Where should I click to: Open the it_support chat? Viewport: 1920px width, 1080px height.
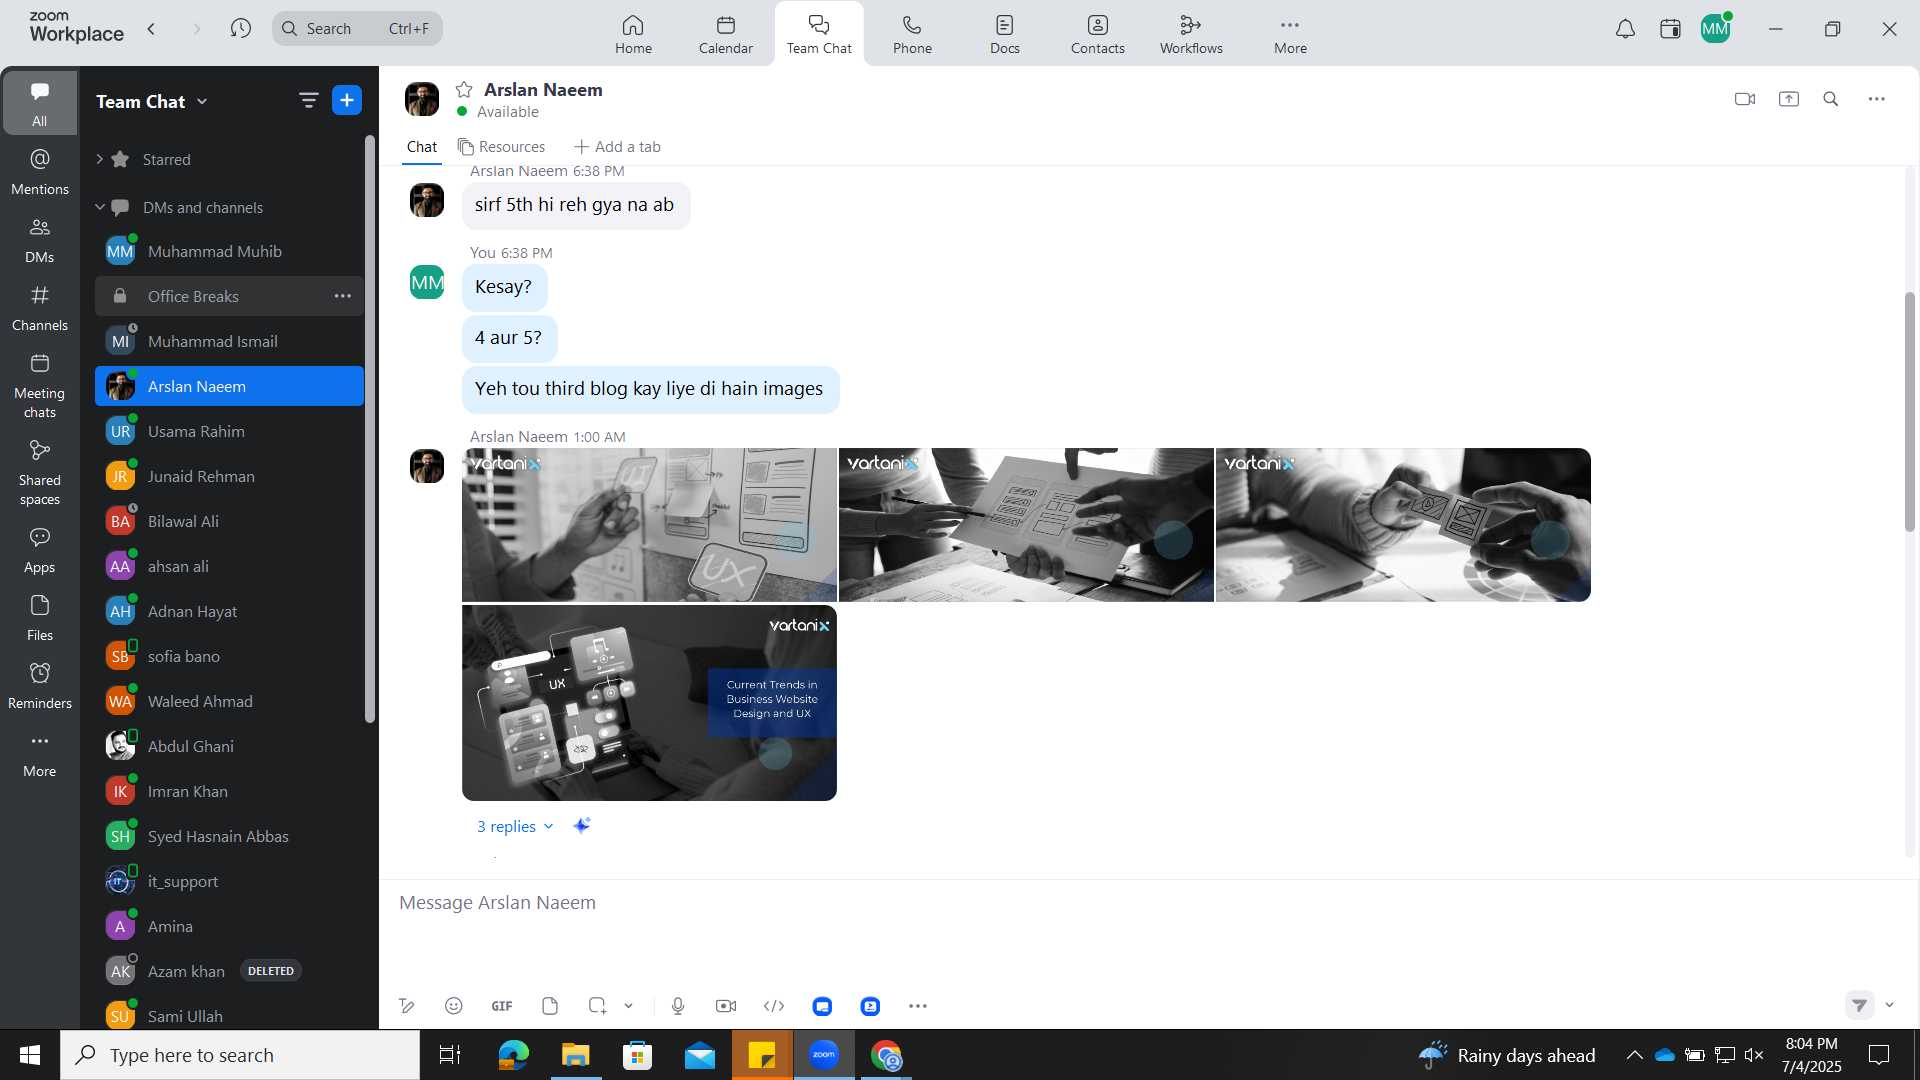click(229, 881)
